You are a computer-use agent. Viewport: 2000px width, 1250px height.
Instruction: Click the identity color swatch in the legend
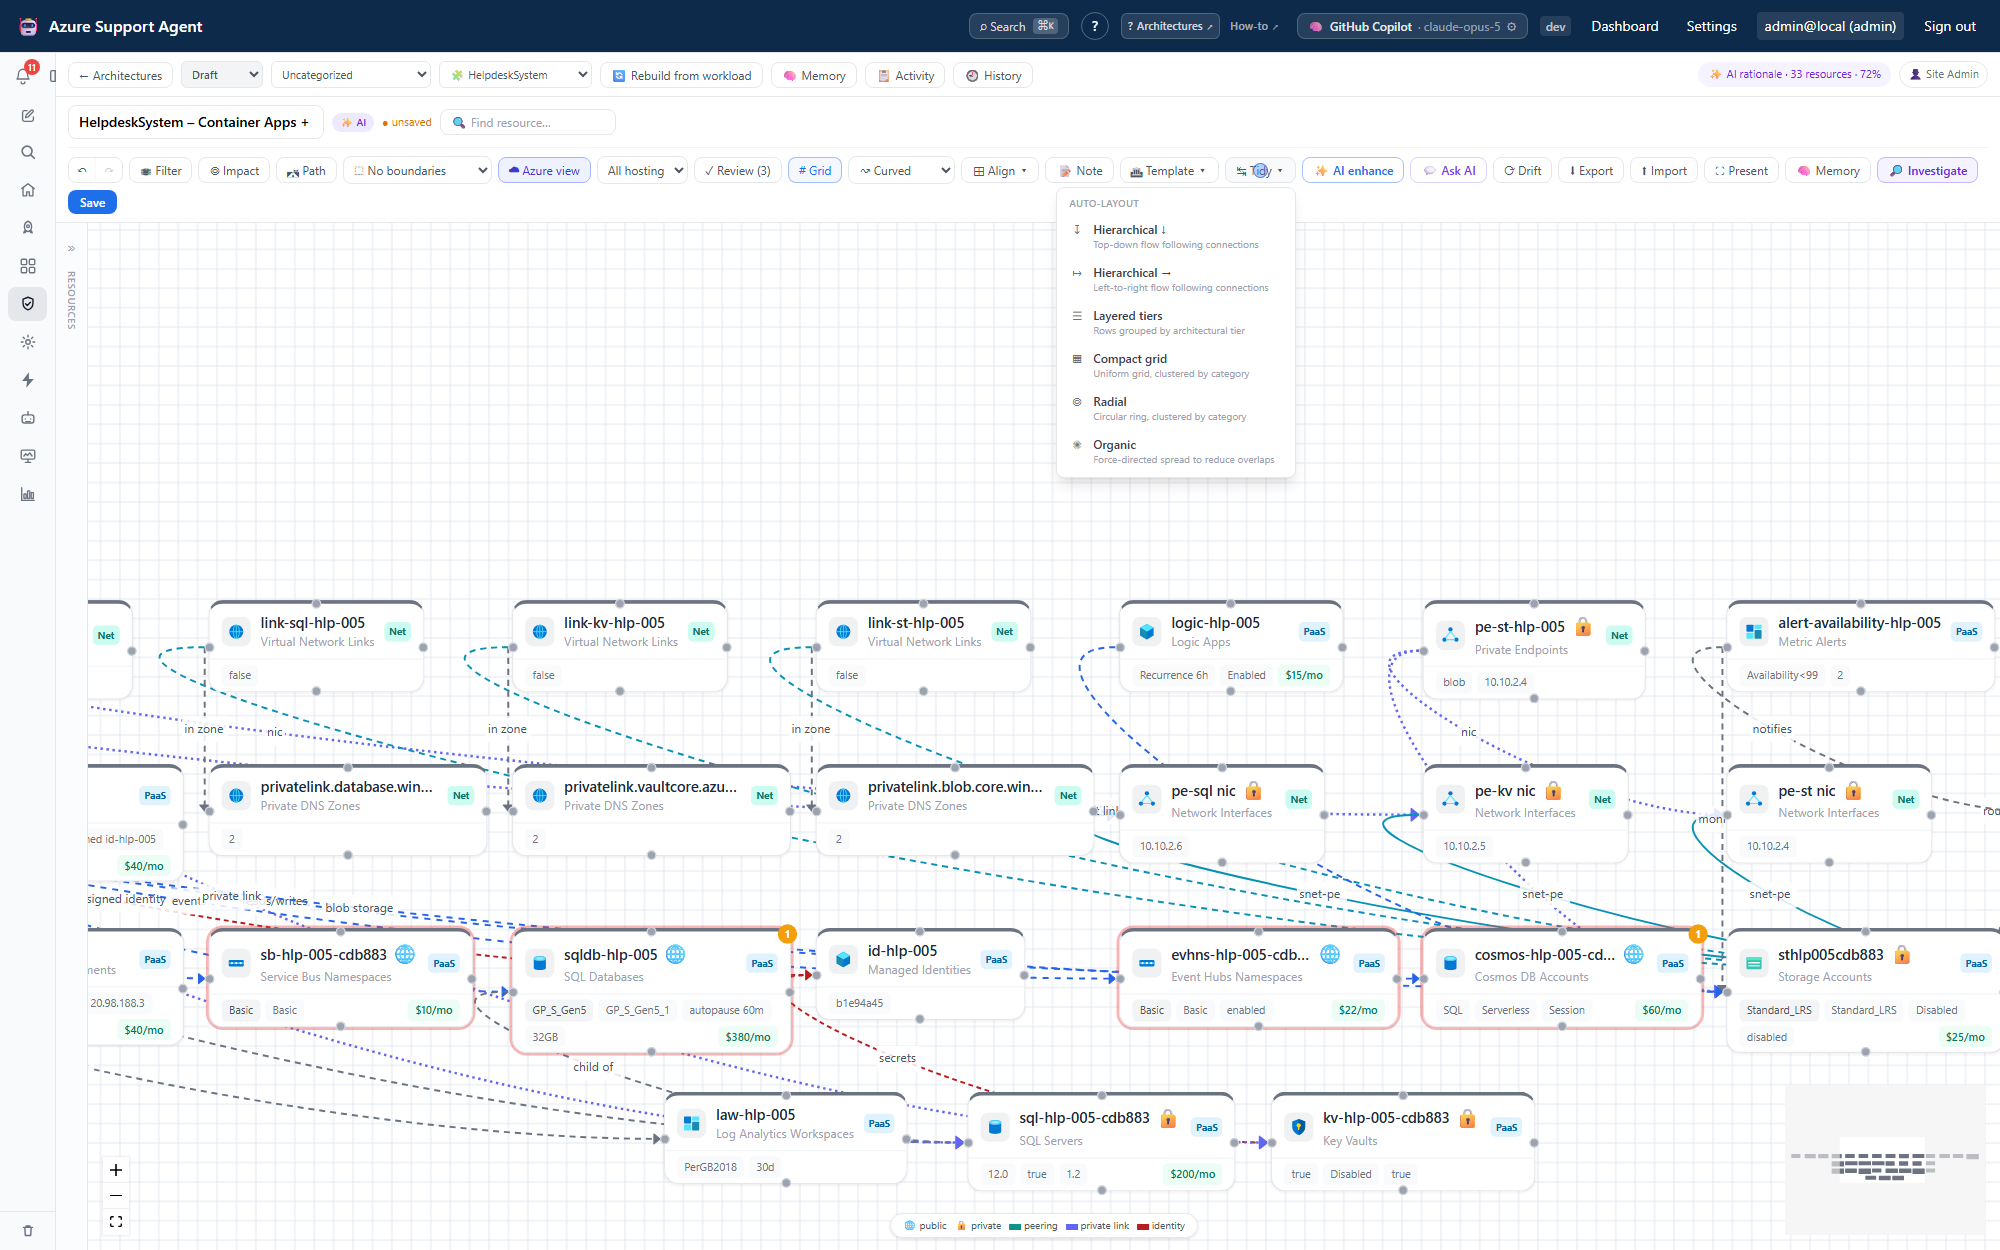click(1143, 1226)
